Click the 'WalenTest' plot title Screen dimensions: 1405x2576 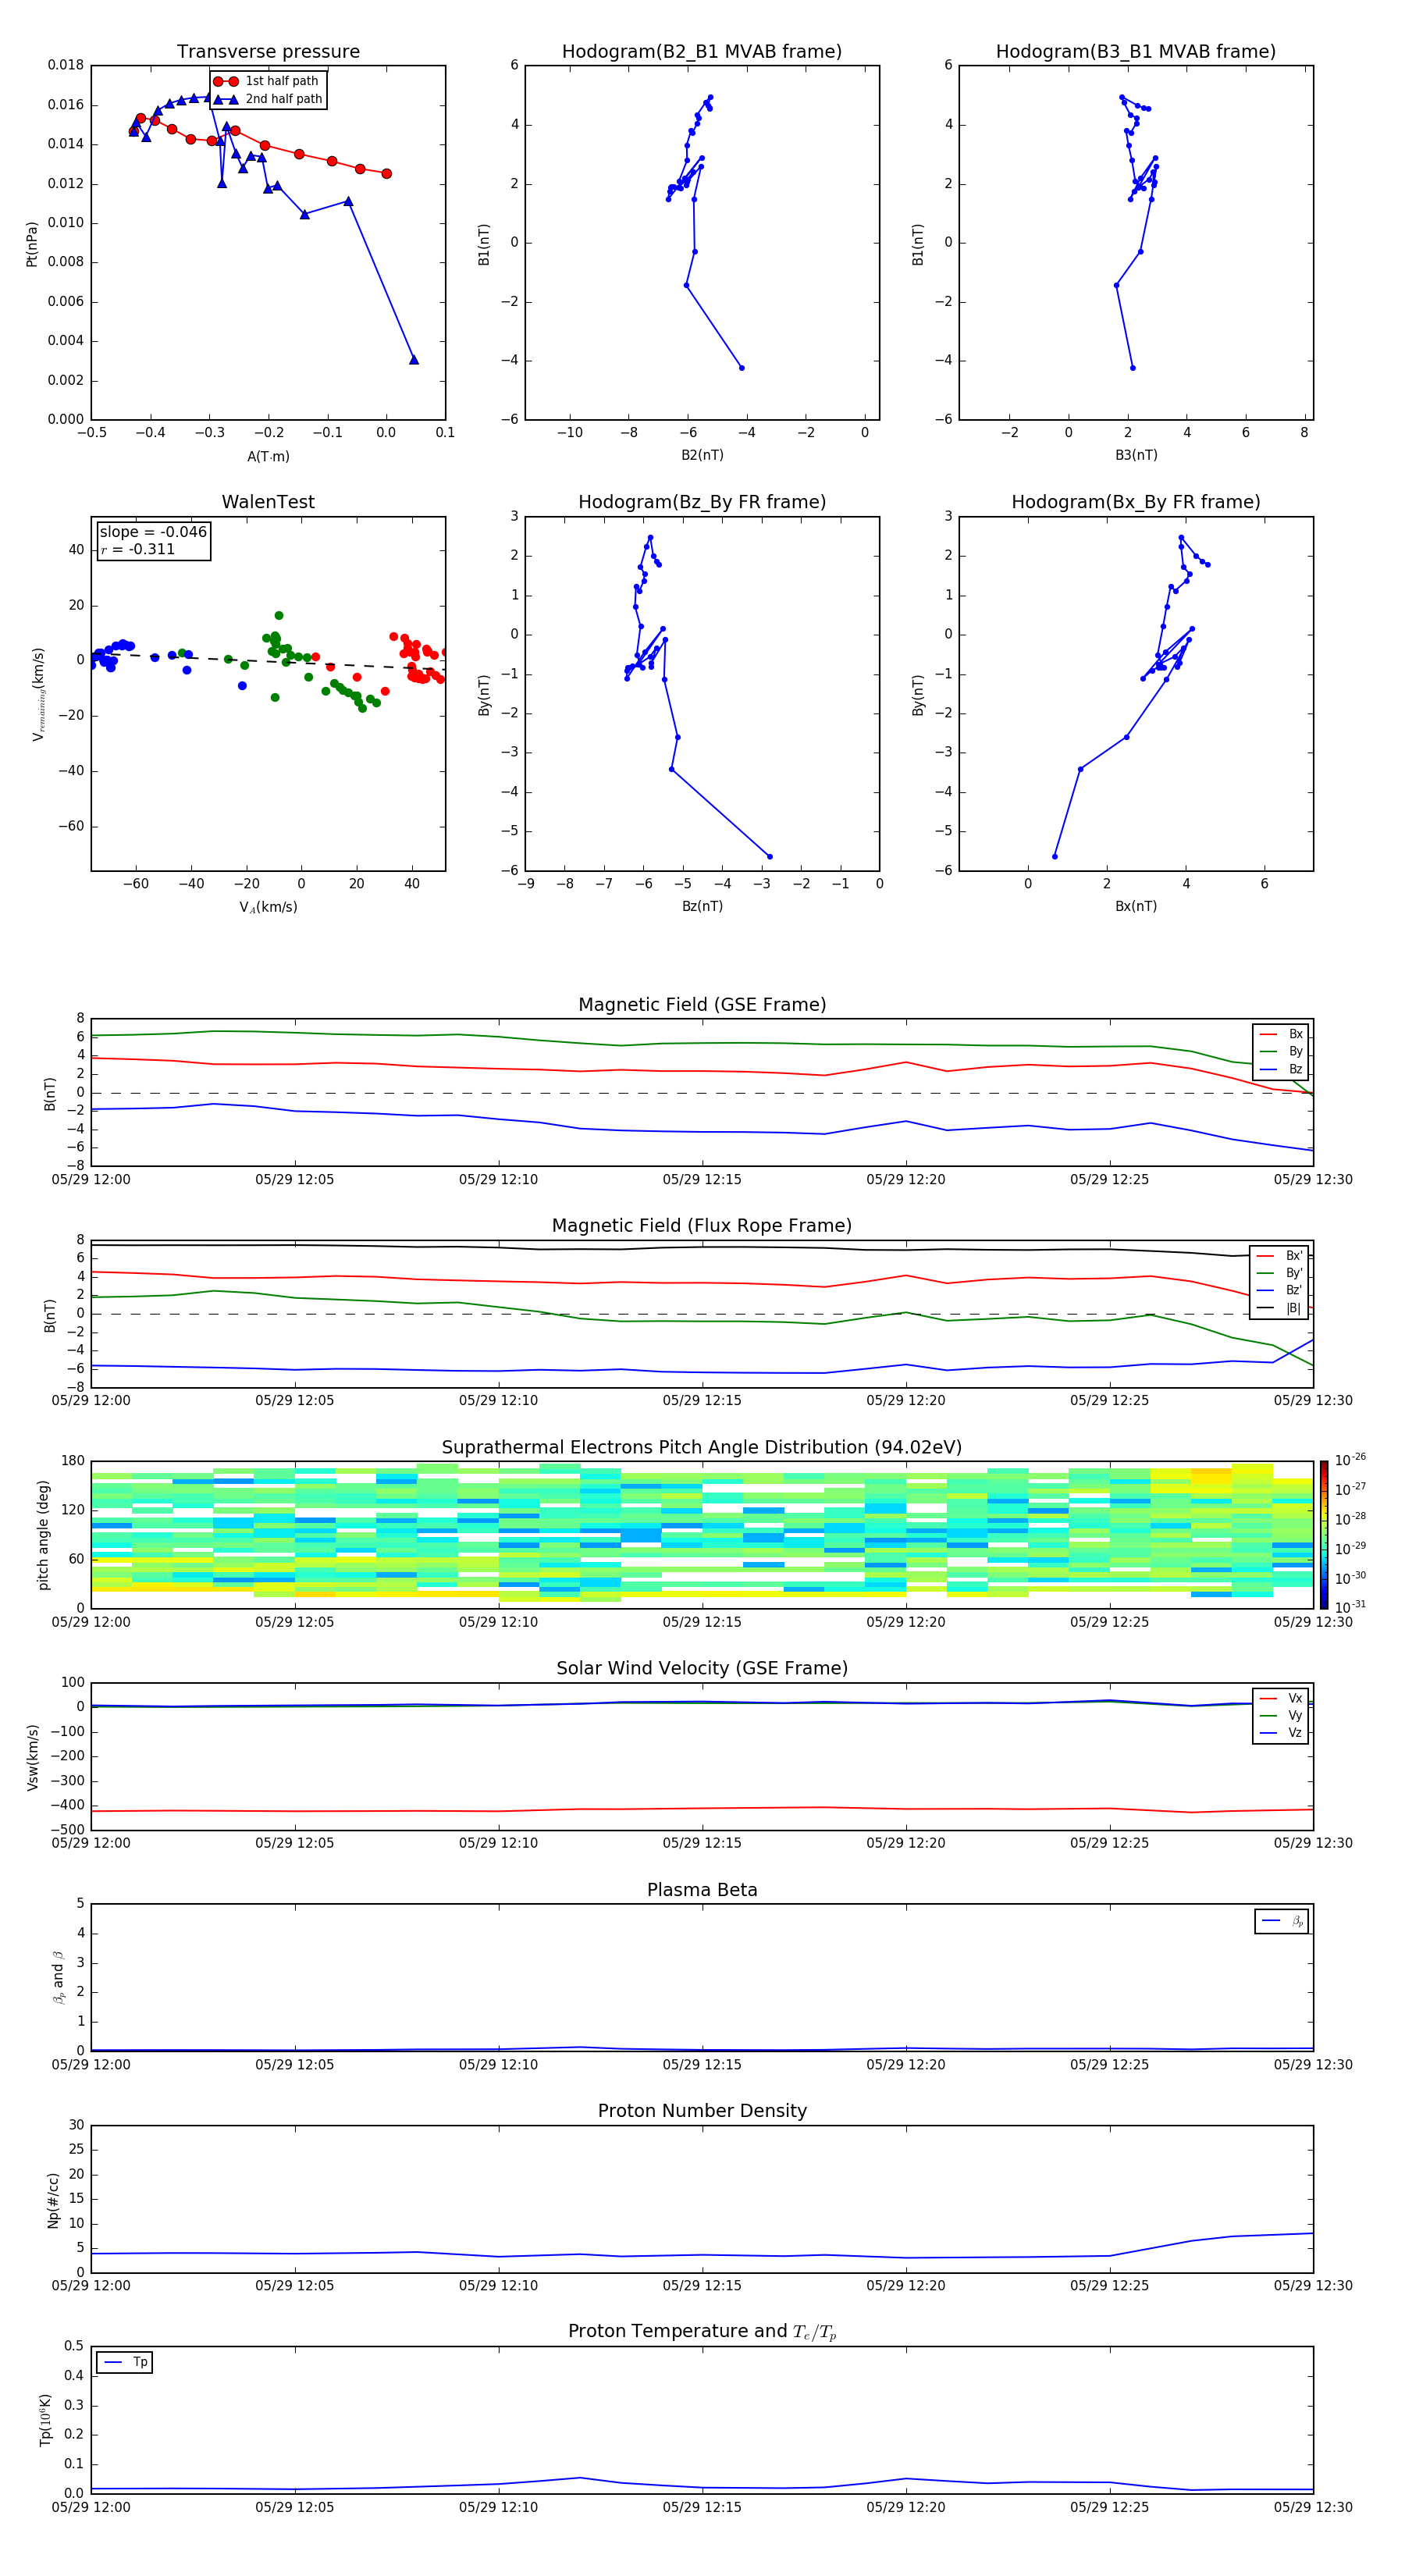(268, 502)
